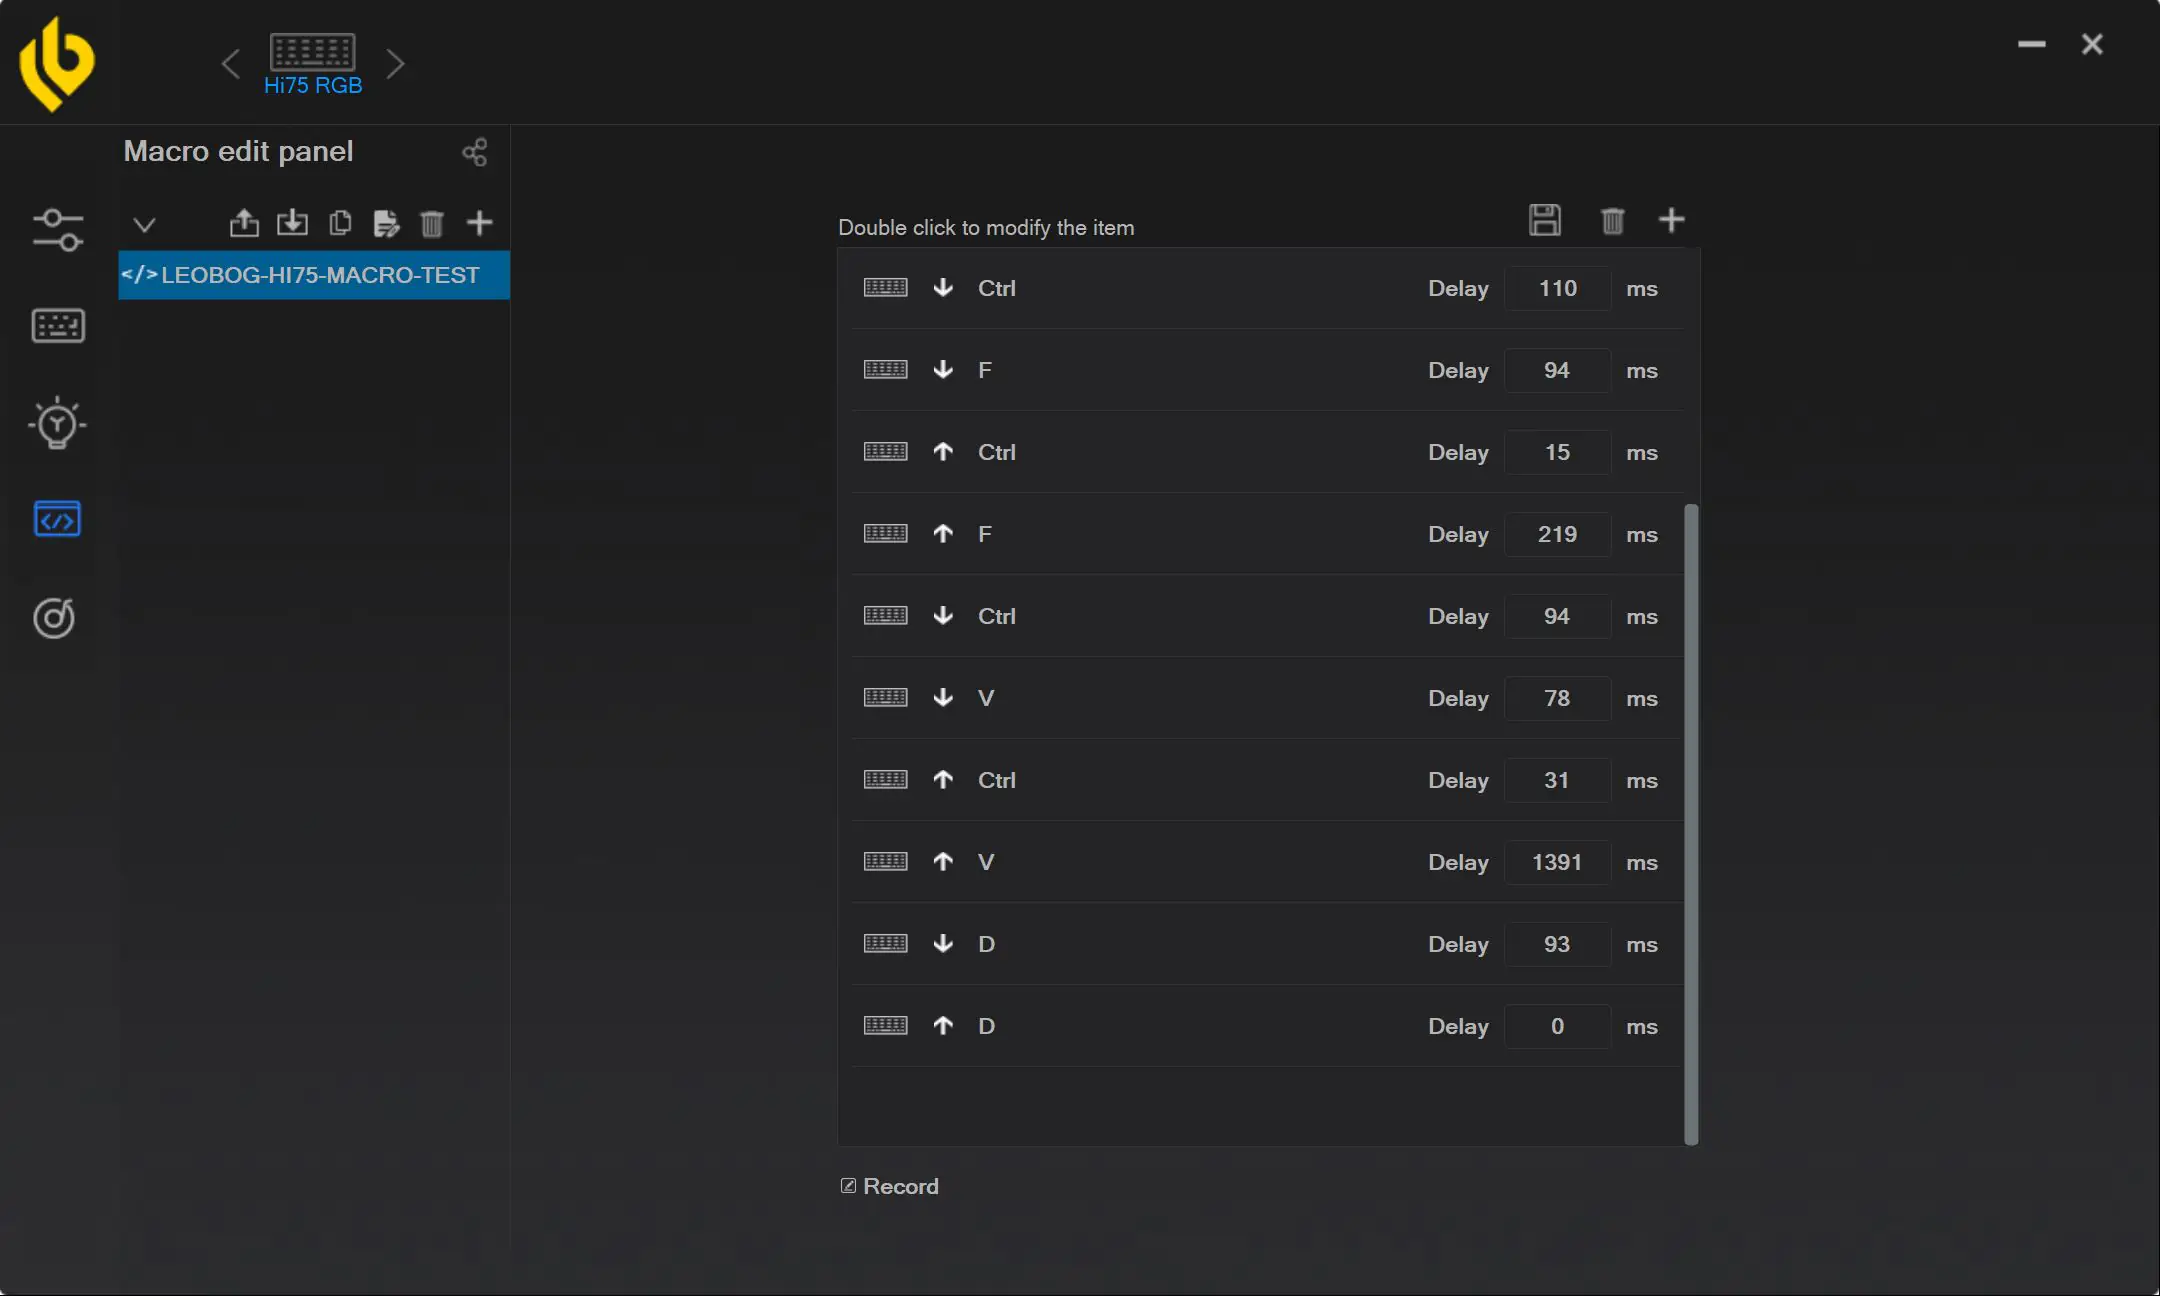Image resolution: width=2160 pixels, height=1296 pixels.
Task: Click the macro steps vertical scrollbar
Action: click(1691, 824)
